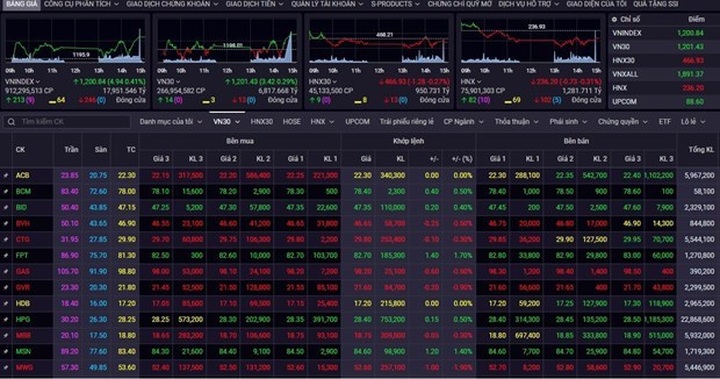Select the UPCOM list tab
This screenshot has height=379, width=720.
[357, 122]
